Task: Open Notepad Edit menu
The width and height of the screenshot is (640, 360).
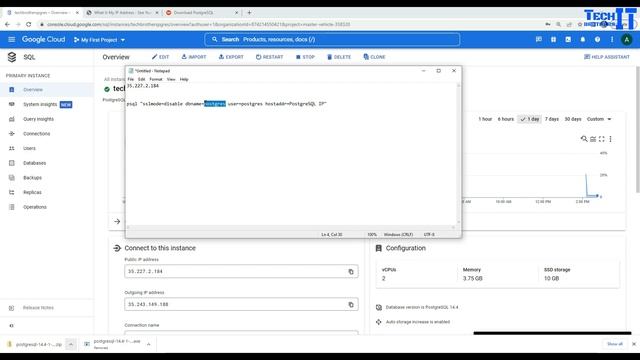Action: click(x=141, y=79)
